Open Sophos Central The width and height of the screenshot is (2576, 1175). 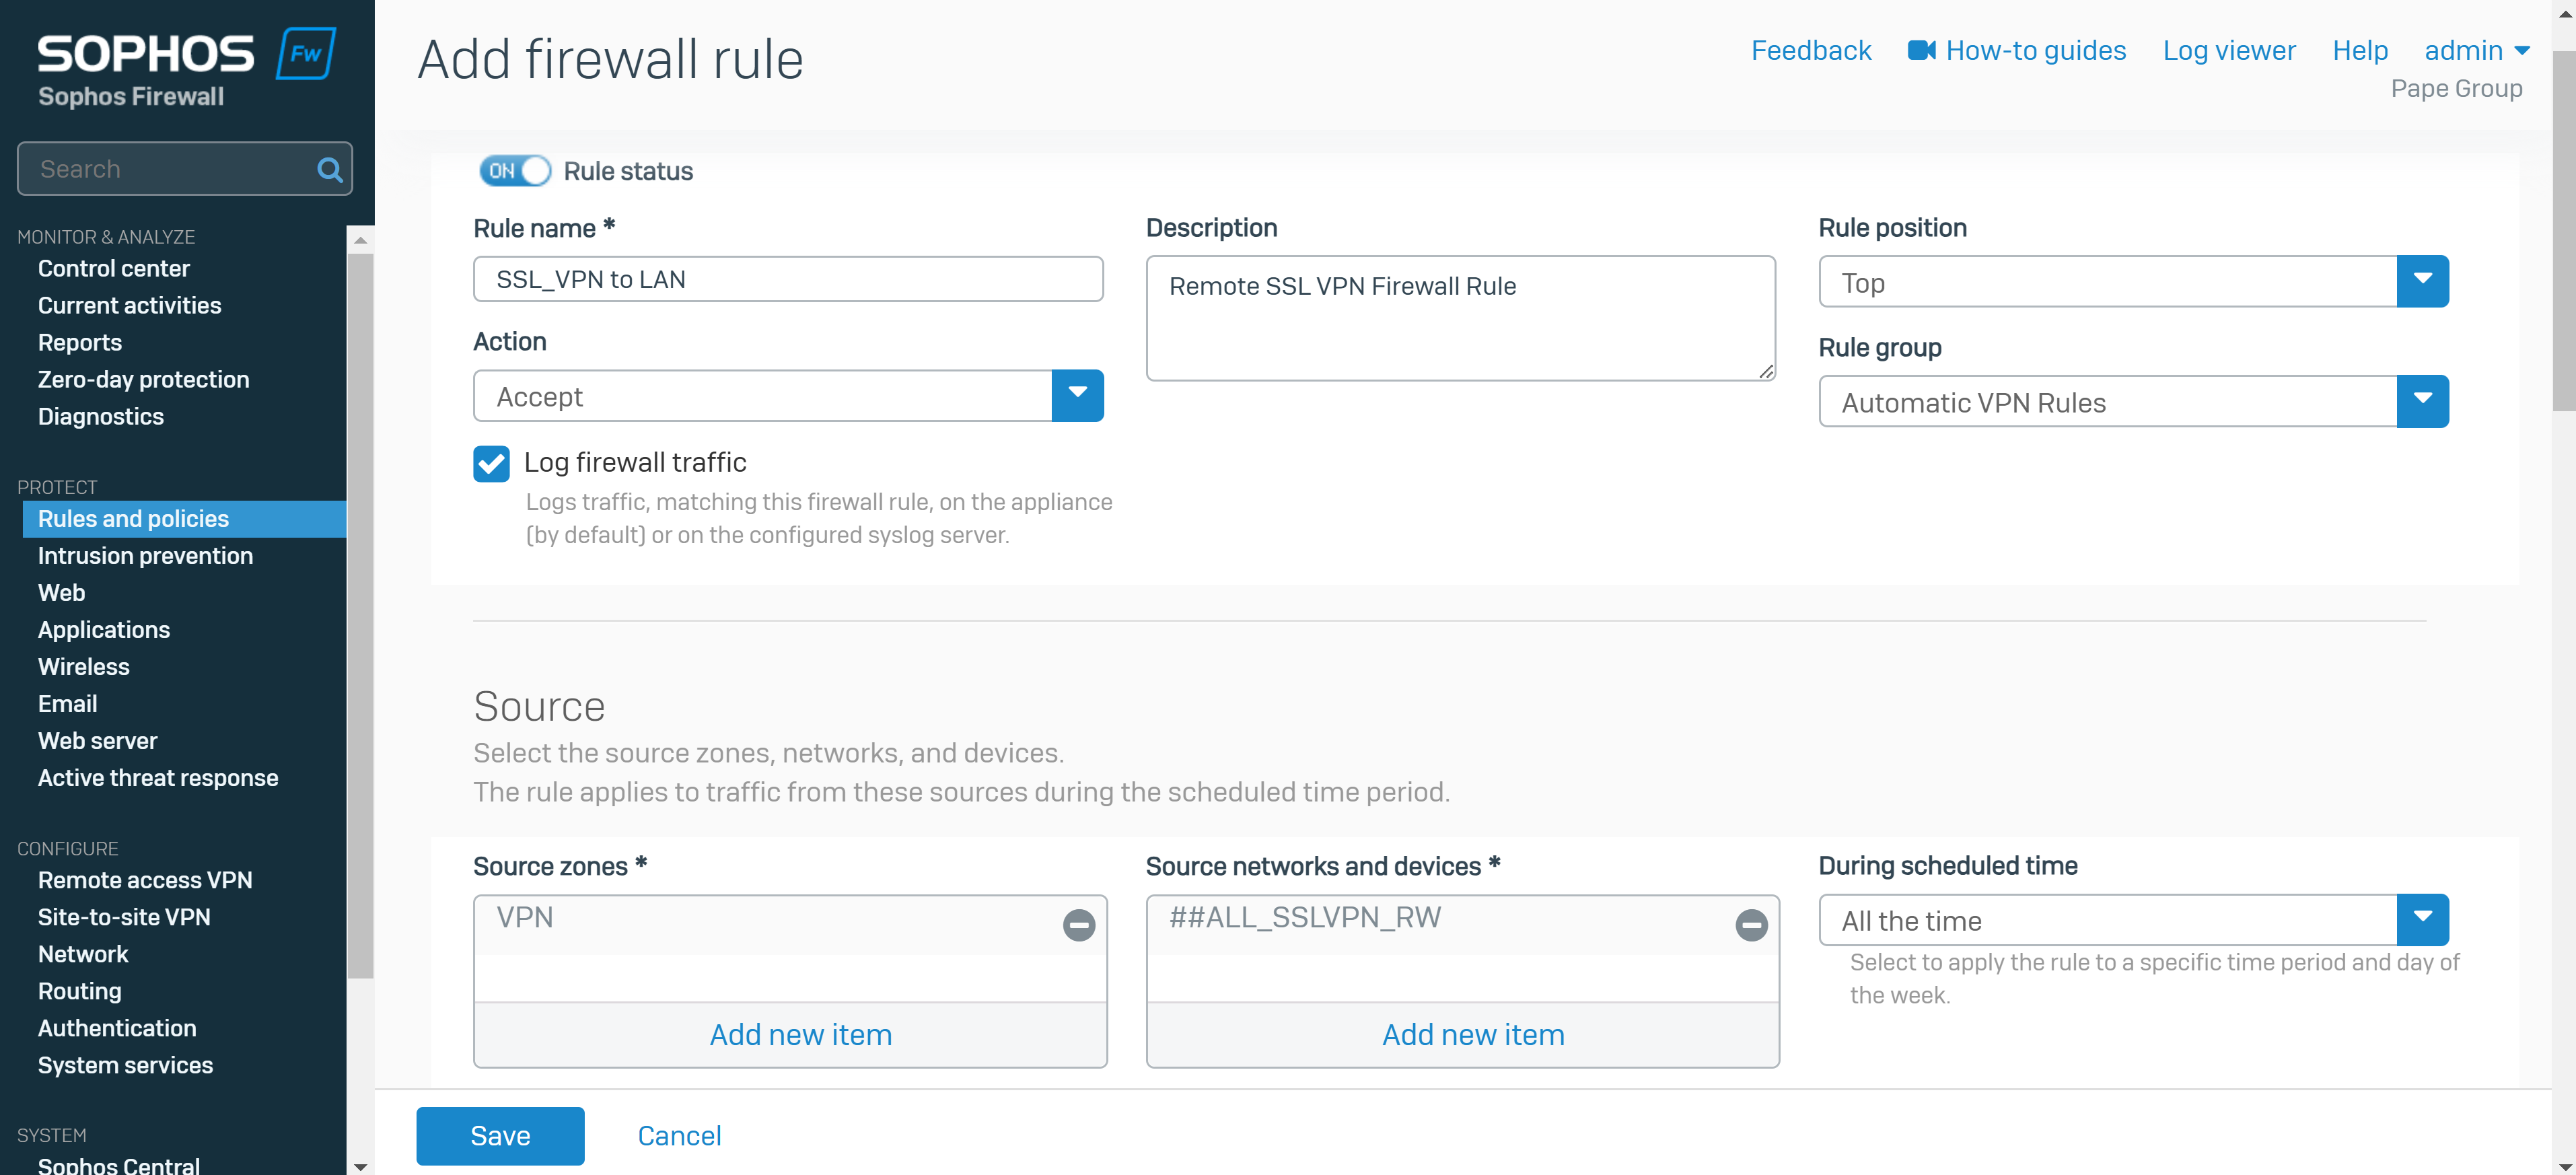point(118,1165)
